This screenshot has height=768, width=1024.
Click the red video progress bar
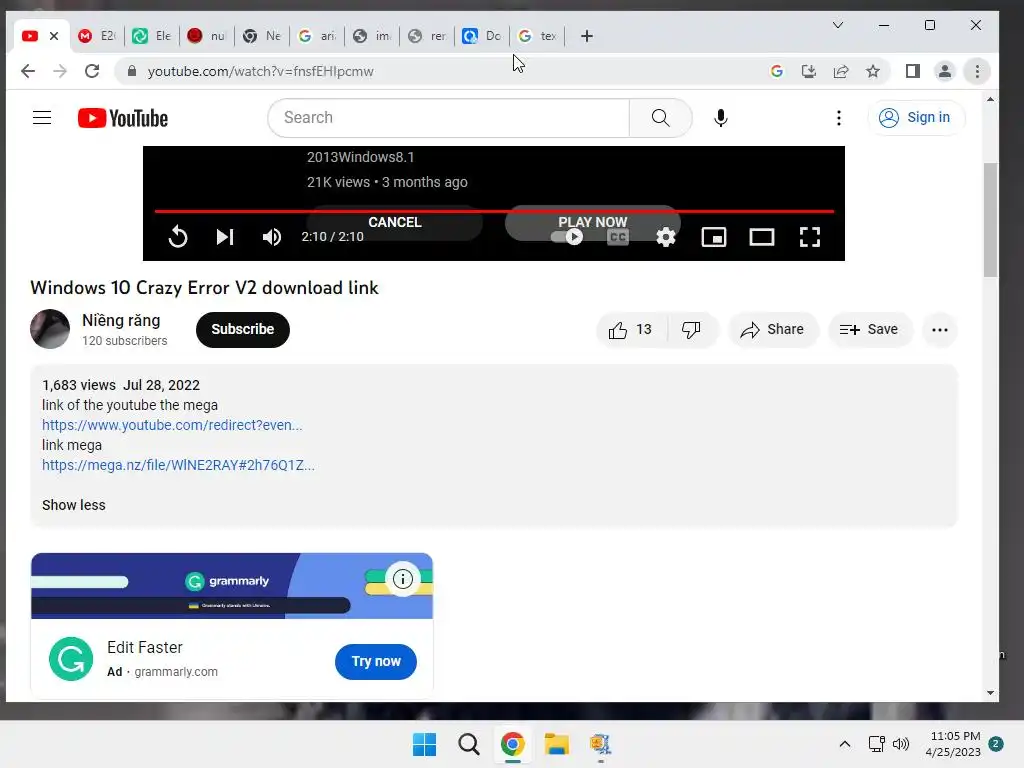[494, 212]
